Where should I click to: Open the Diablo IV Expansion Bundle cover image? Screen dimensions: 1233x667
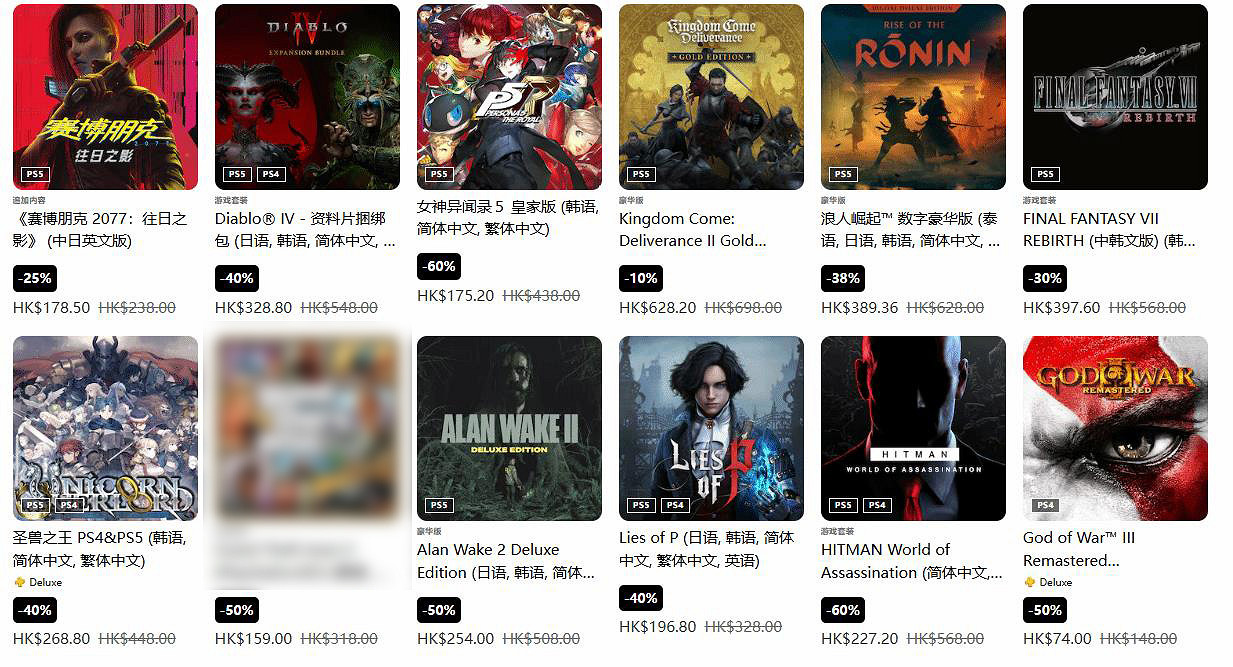(x=307, y=97)
